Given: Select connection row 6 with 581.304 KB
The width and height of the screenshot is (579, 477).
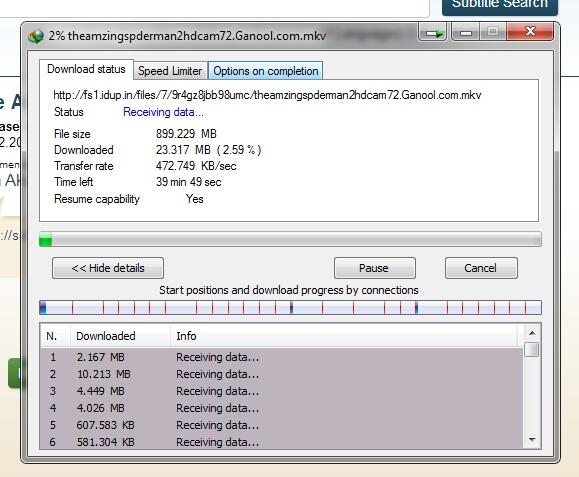Looking at the screenshot, I should tap(282, 442).
